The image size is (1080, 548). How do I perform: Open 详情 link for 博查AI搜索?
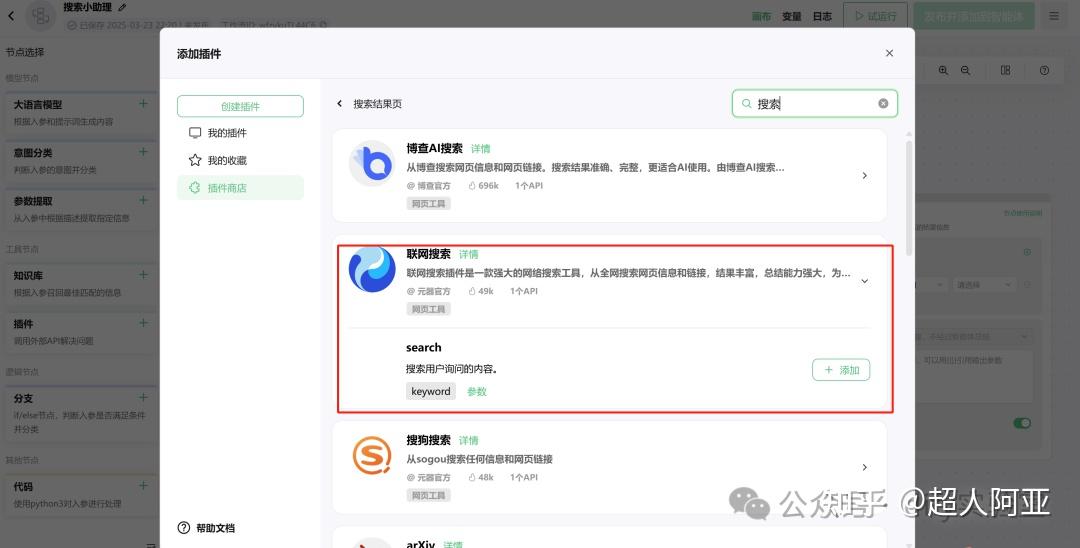pos(481,149)
